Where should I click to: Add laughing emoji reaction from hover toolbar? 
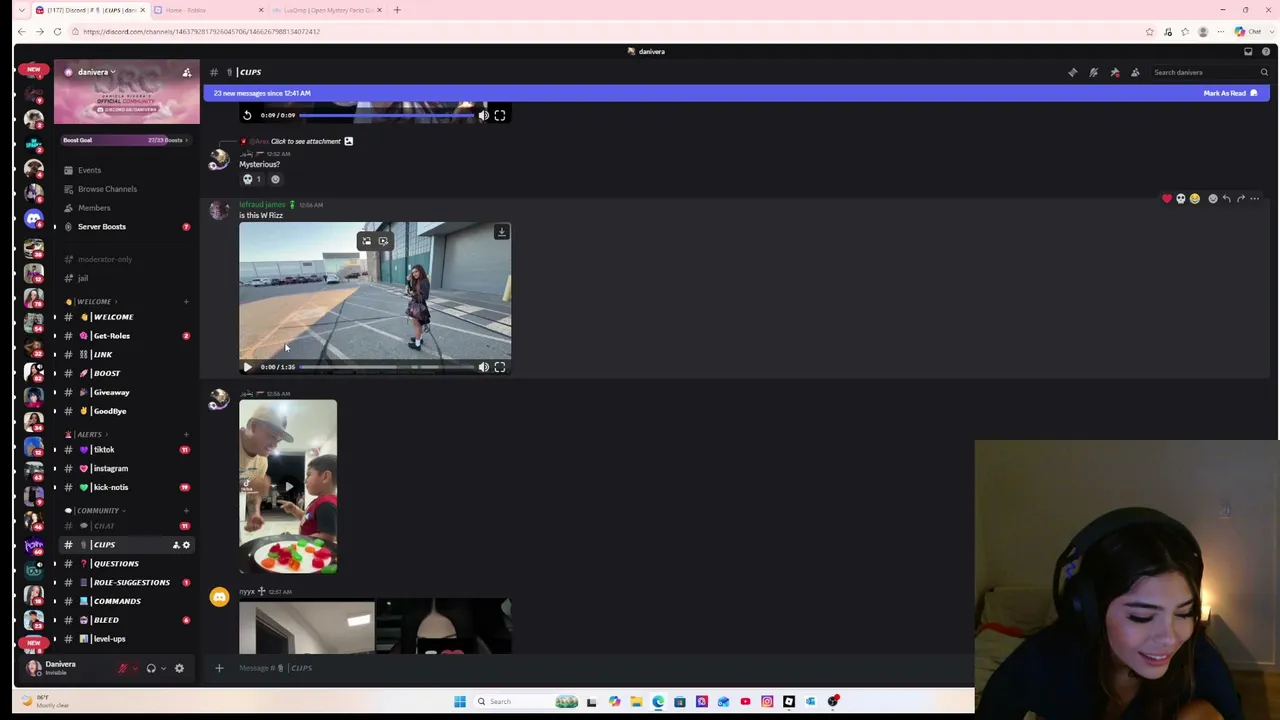coord(1195,199)
